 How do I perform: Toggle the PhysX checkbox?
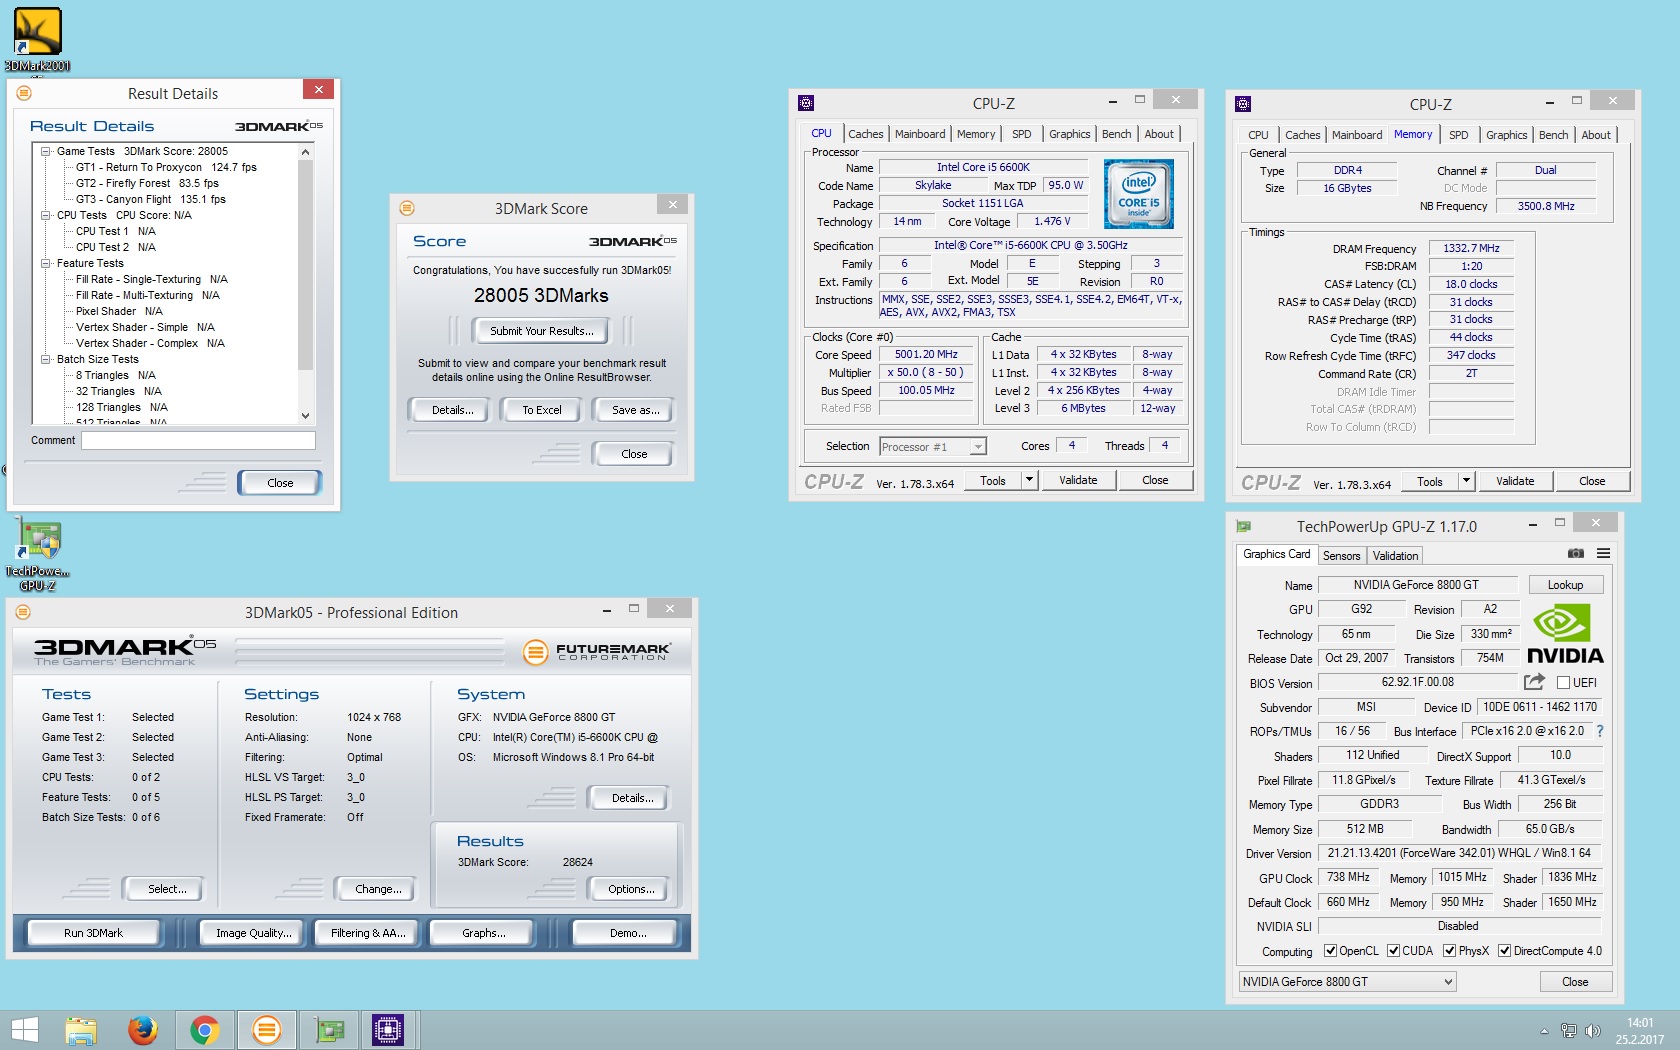point(1449,951)
